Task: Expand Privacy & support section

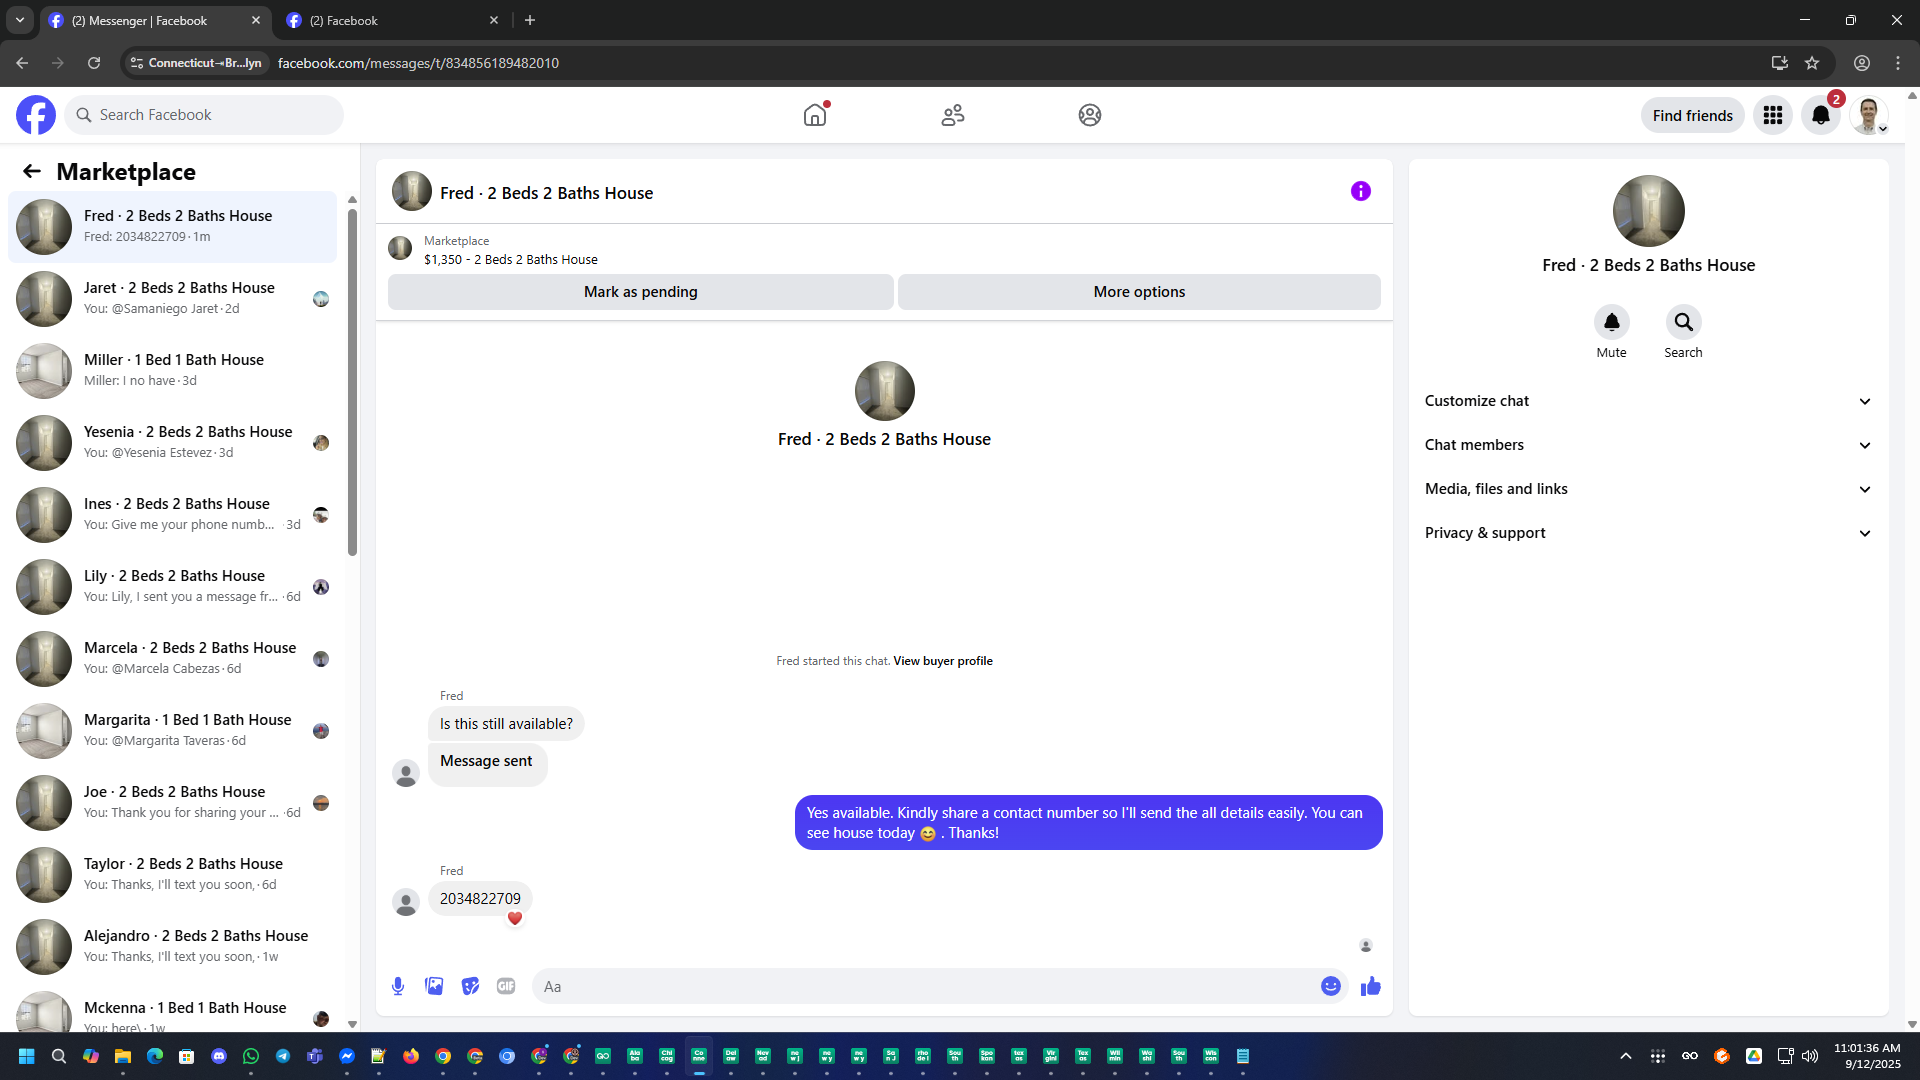Action: (x=1648, y=533)
